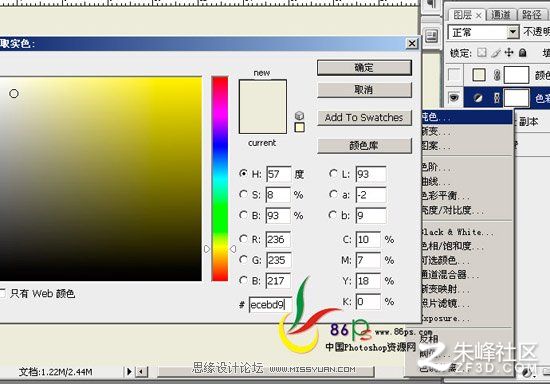The image size is (550, 384).
Task: Select the R red radio button
Action: 243,239
